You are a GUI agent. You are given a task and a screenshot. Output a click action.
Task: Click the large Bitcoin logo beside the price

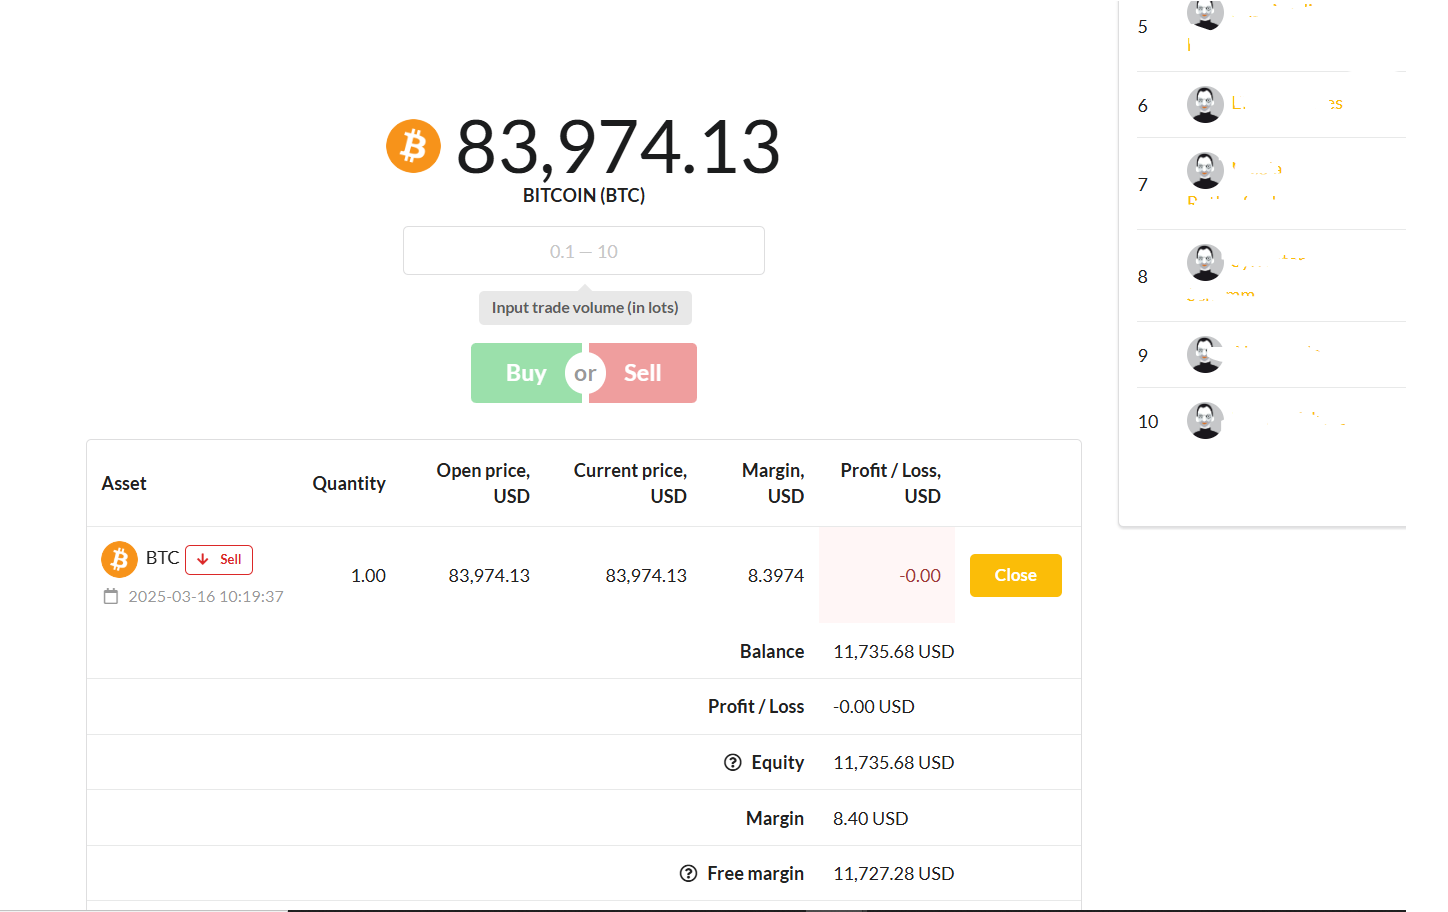pyautogui.click(x=413, y=146)
